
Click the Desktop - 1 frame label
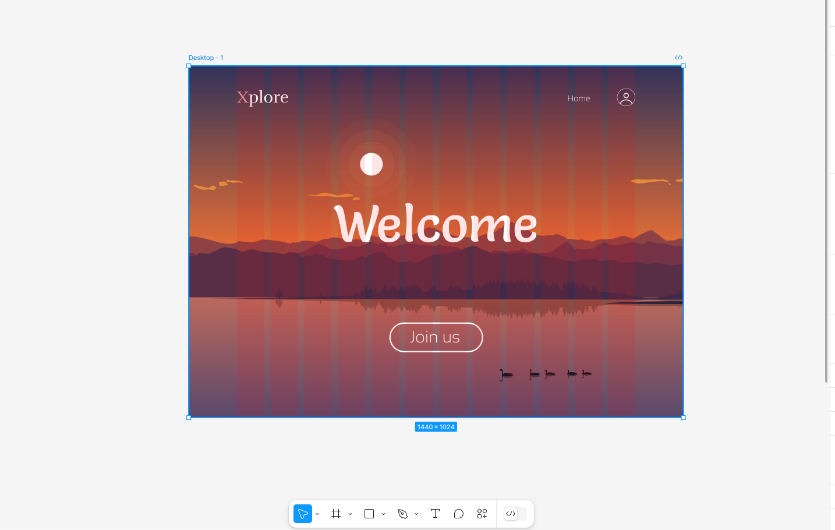click(x=206, y=58)
